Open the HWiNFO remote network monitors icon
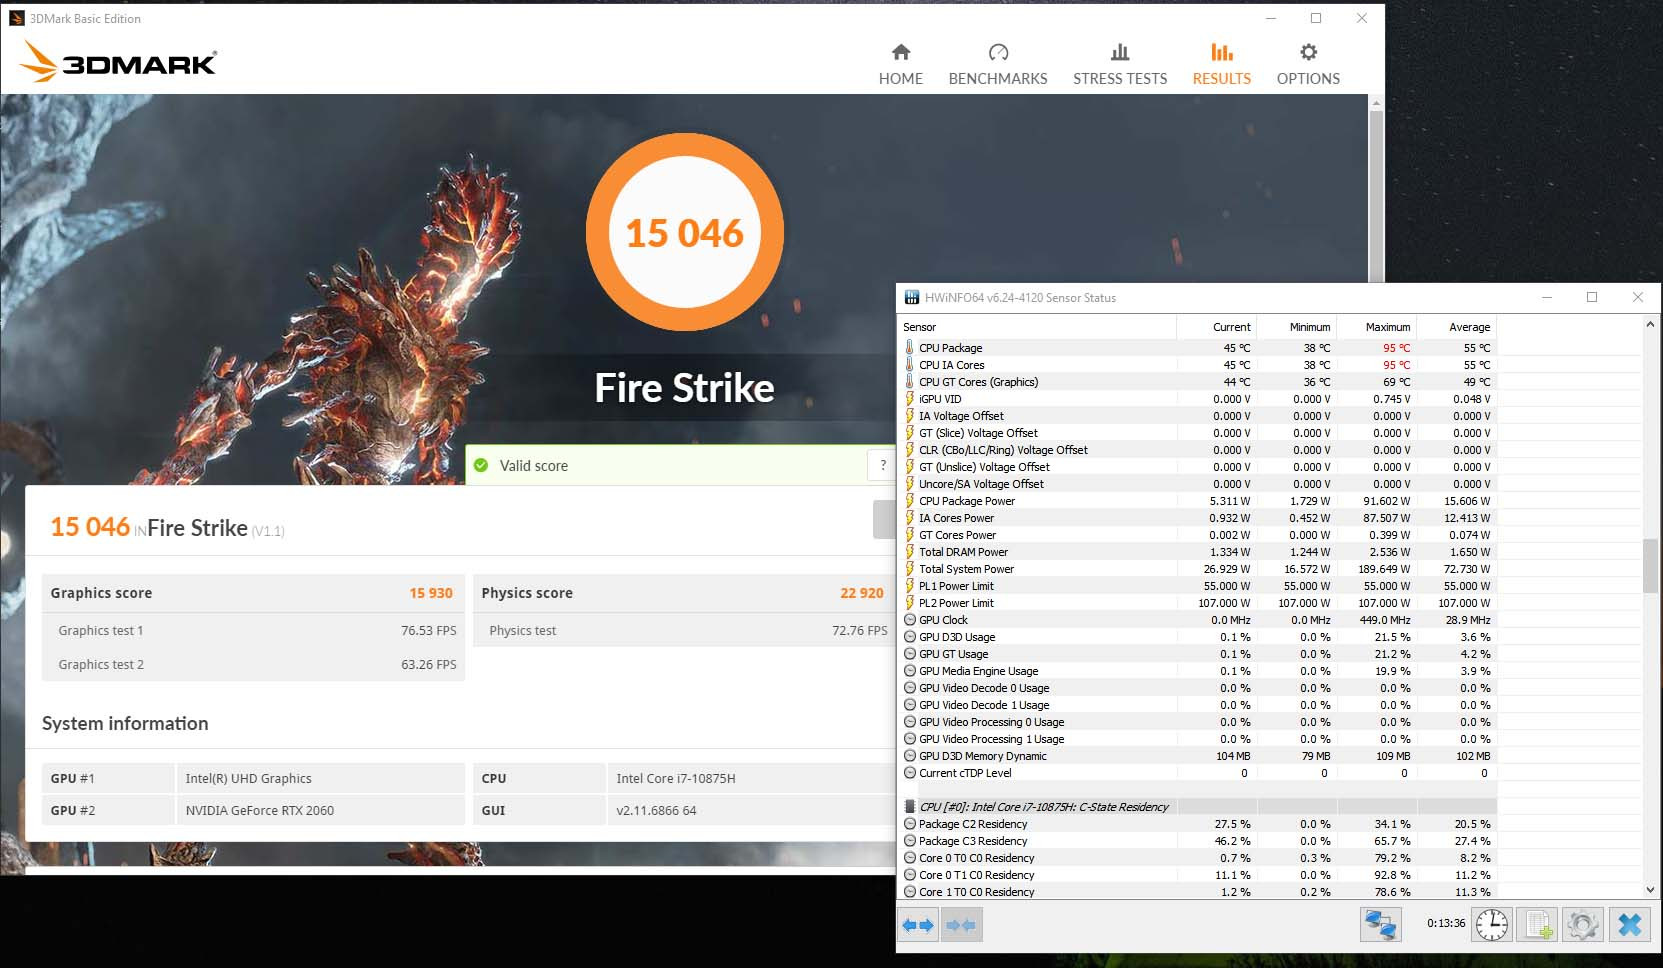 (x=1381, y=924)
